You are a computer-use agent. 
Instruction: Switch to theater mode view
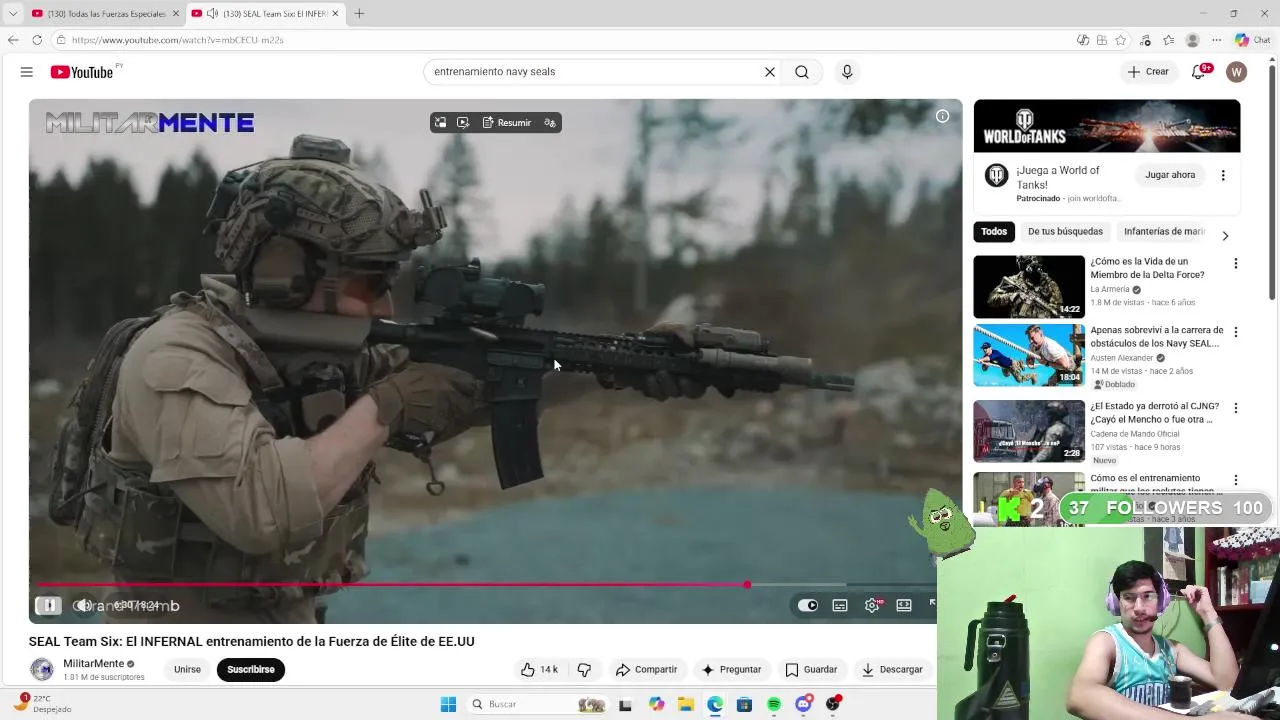904,605
